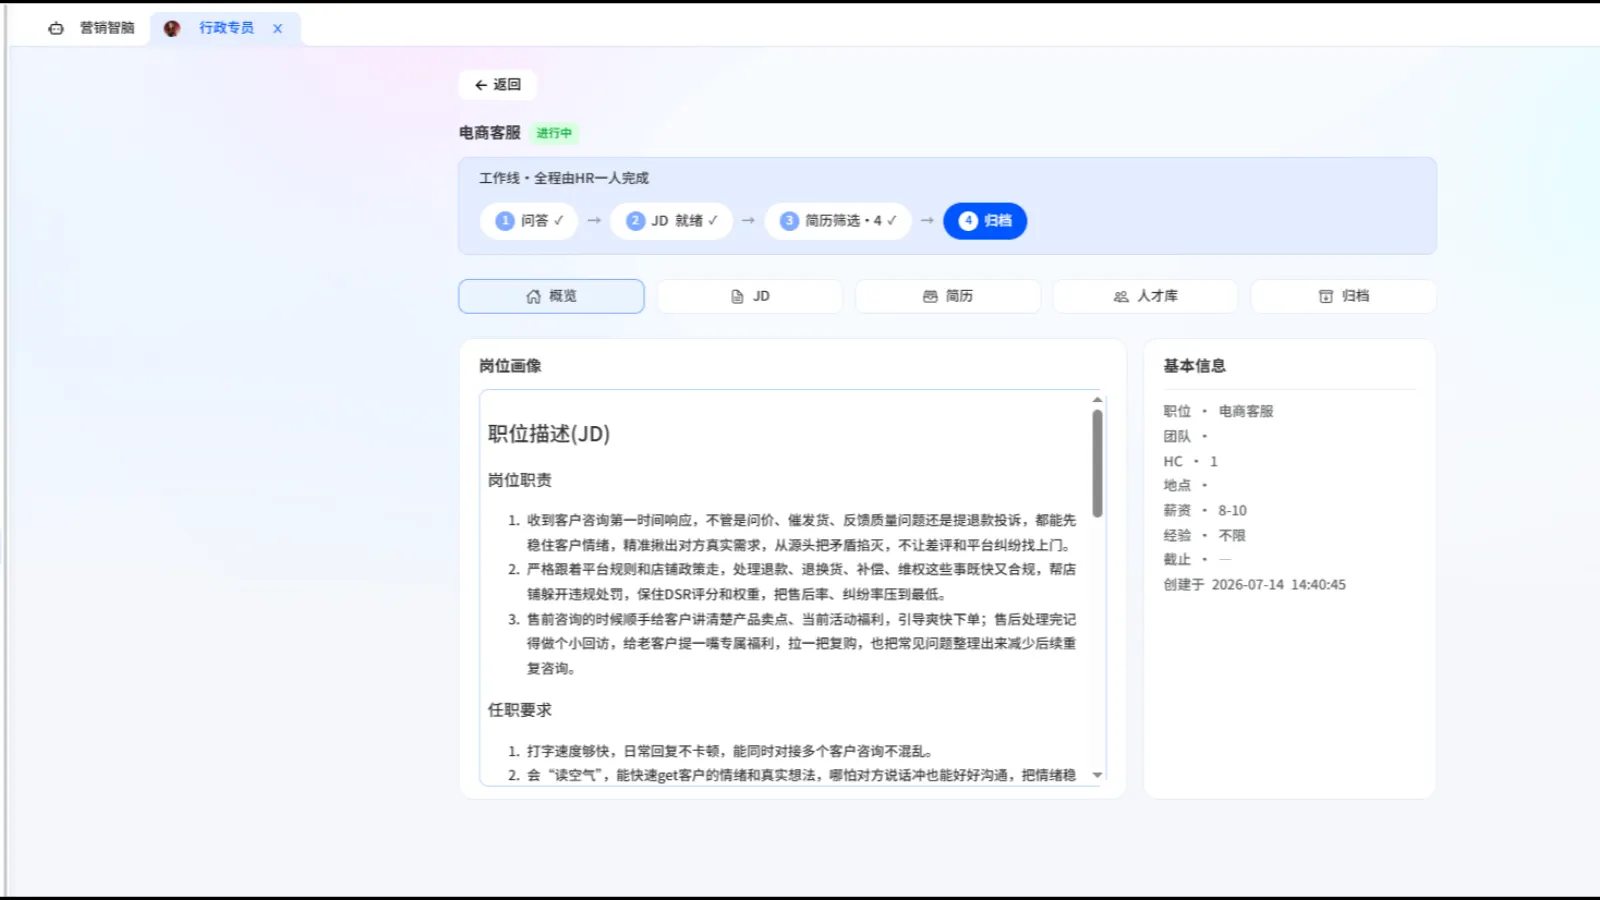The width and height of the screenshot is (1600, 900).
Task: Click the people icon on 人才库 tab
Action: [x=1121, y=296]
